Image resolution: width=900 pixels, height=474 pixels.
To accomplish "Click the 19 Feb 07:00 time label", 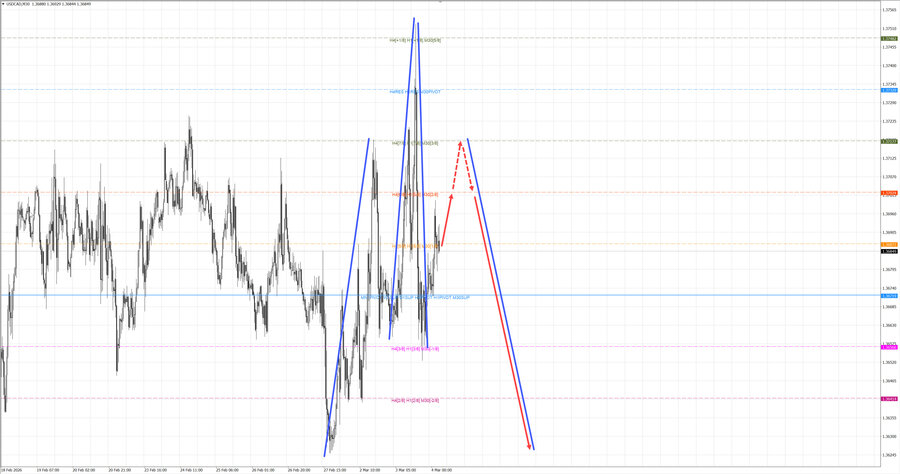I will point(48,470).
